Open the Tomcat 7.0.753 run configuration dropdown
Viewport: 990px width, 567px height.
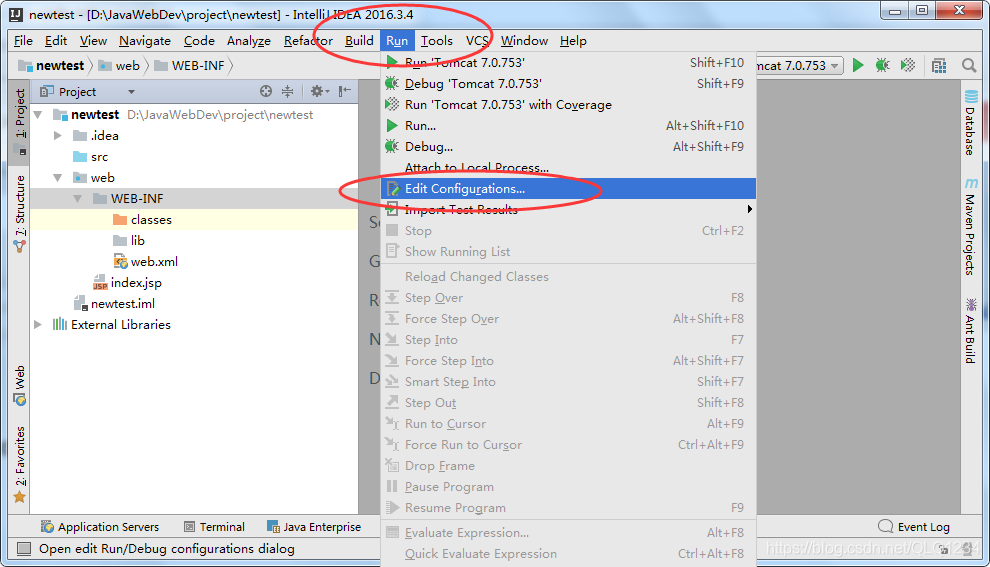tap(800, 66)
